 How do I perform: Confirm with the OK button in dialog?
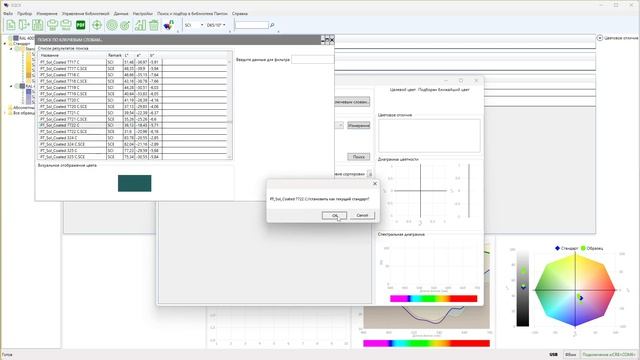click(334, 215)
